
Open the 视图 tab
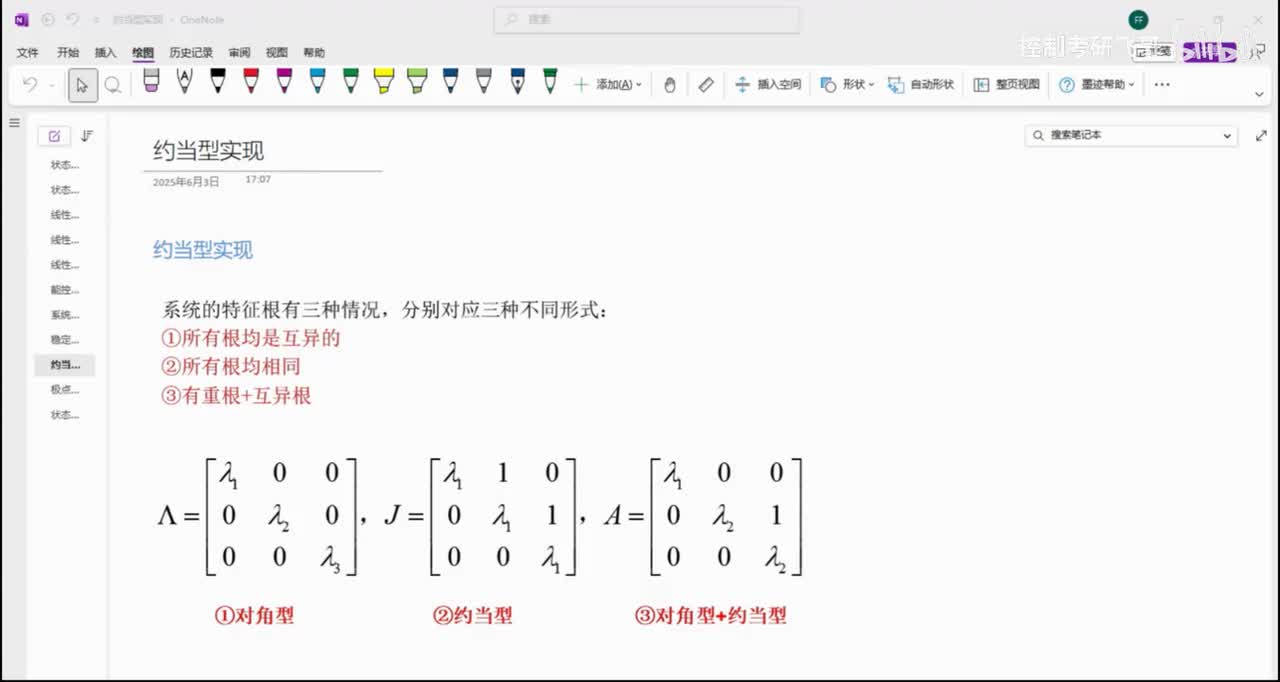click(x=277, y=53)
